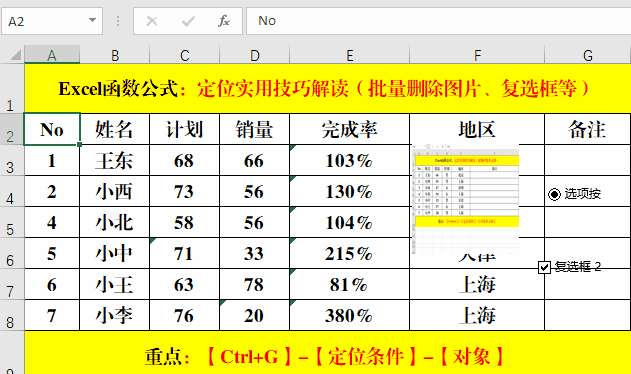
Task: Select column C header
Action: (x=184, y=55)
